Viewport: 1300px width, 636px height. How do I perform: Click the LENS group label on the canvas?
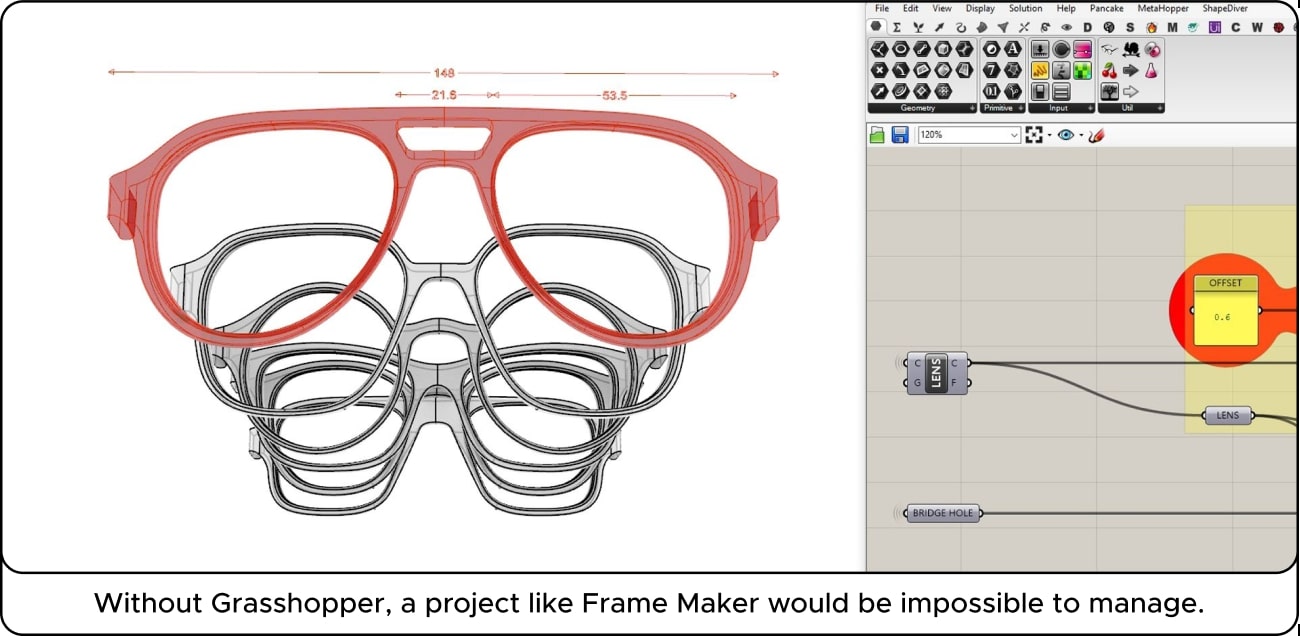pyautogui.click(x=1228, y=415)
